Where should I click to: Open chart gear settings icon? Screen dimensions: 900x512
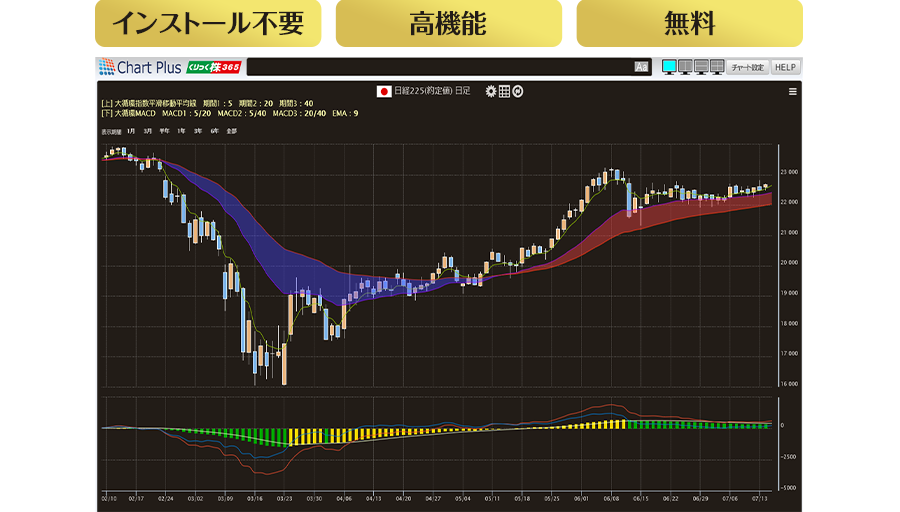click(x=491, y=91)
